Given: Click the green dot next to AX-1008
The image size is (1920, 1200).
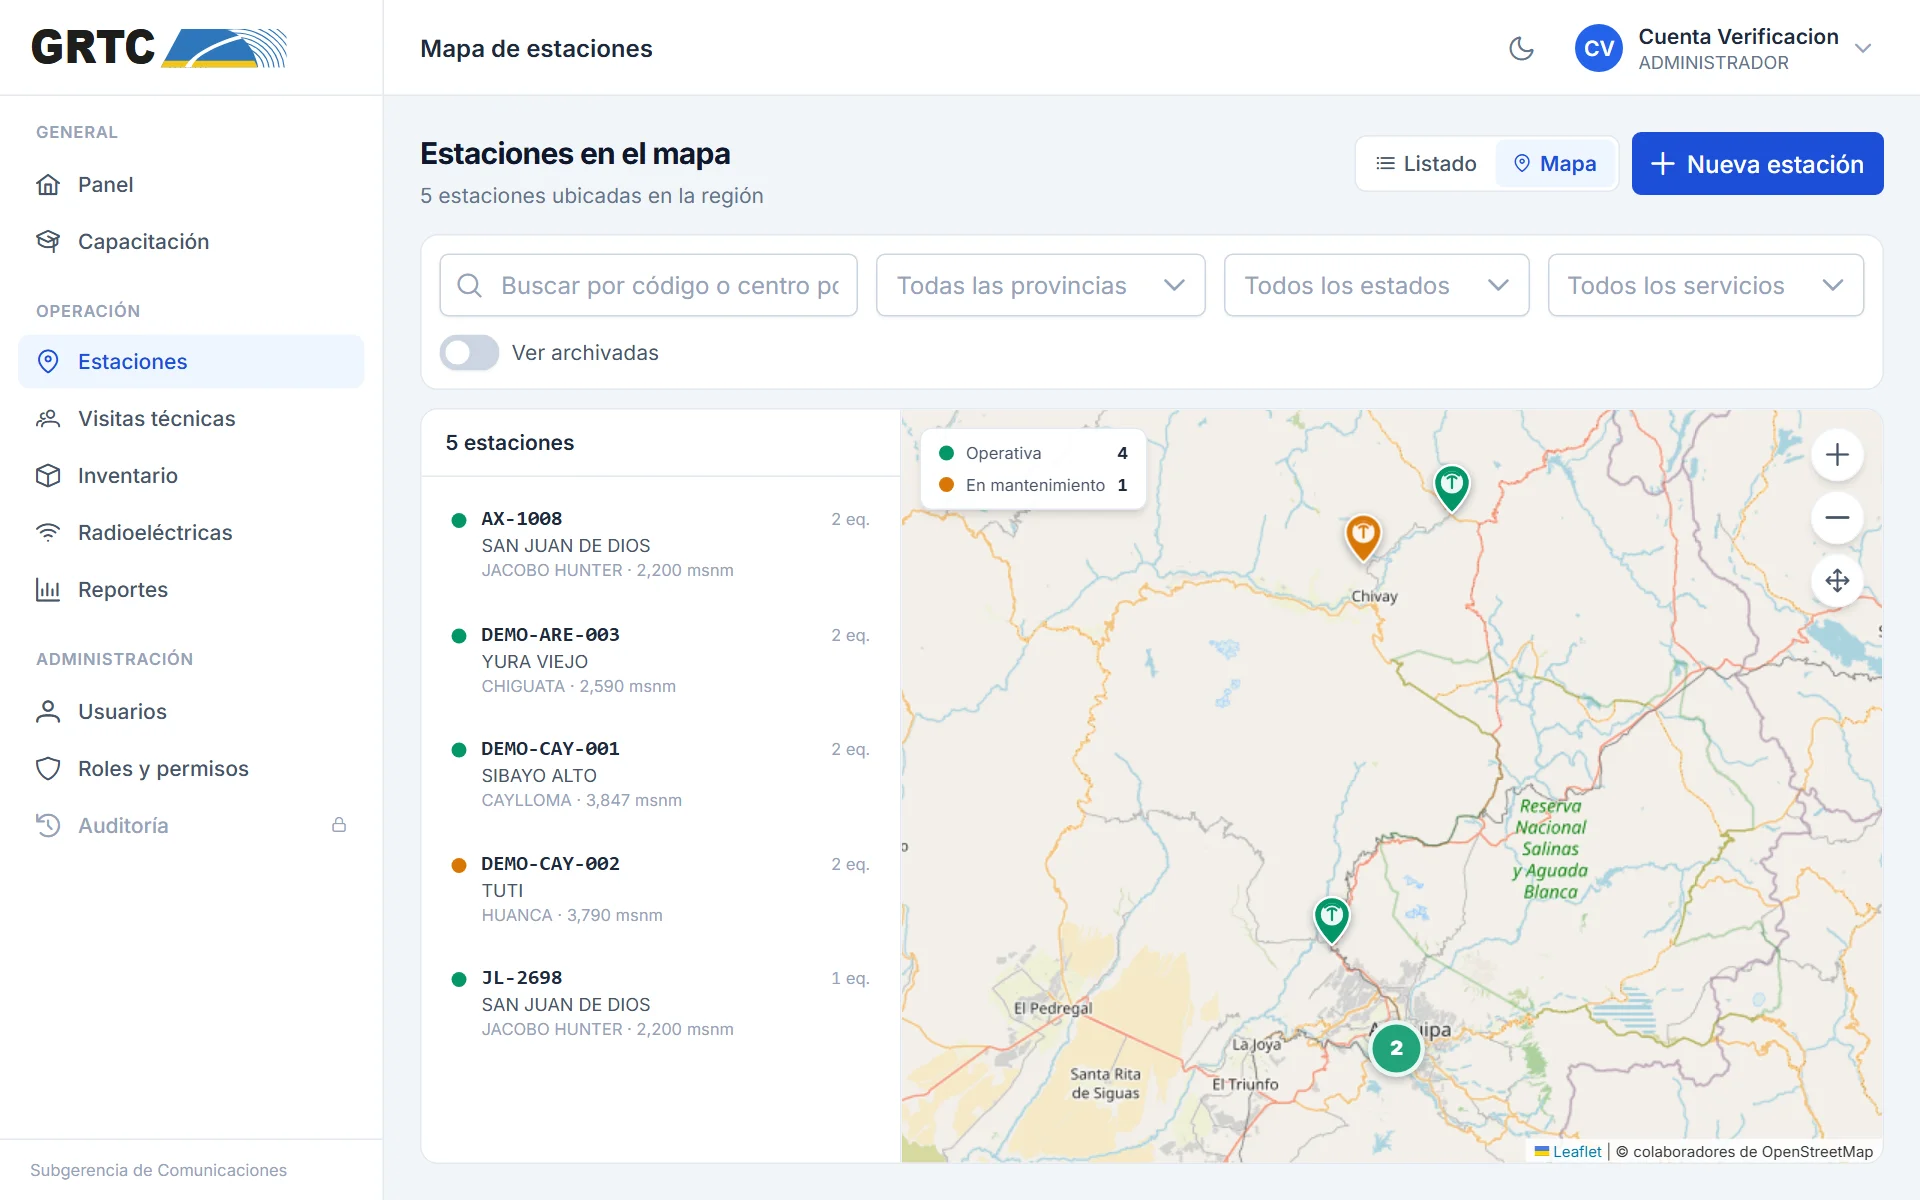Looking at the screenshot, I should click(x=459, y=520).
